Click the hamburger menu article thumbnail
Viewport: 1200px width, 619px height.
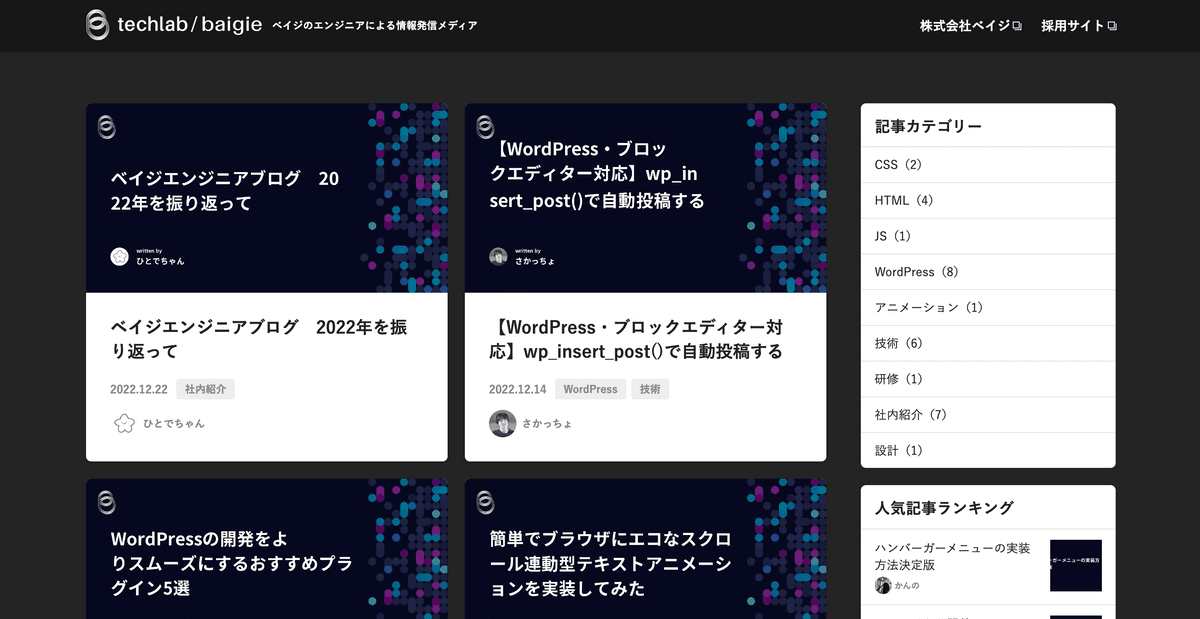[x=1075, y=565]
